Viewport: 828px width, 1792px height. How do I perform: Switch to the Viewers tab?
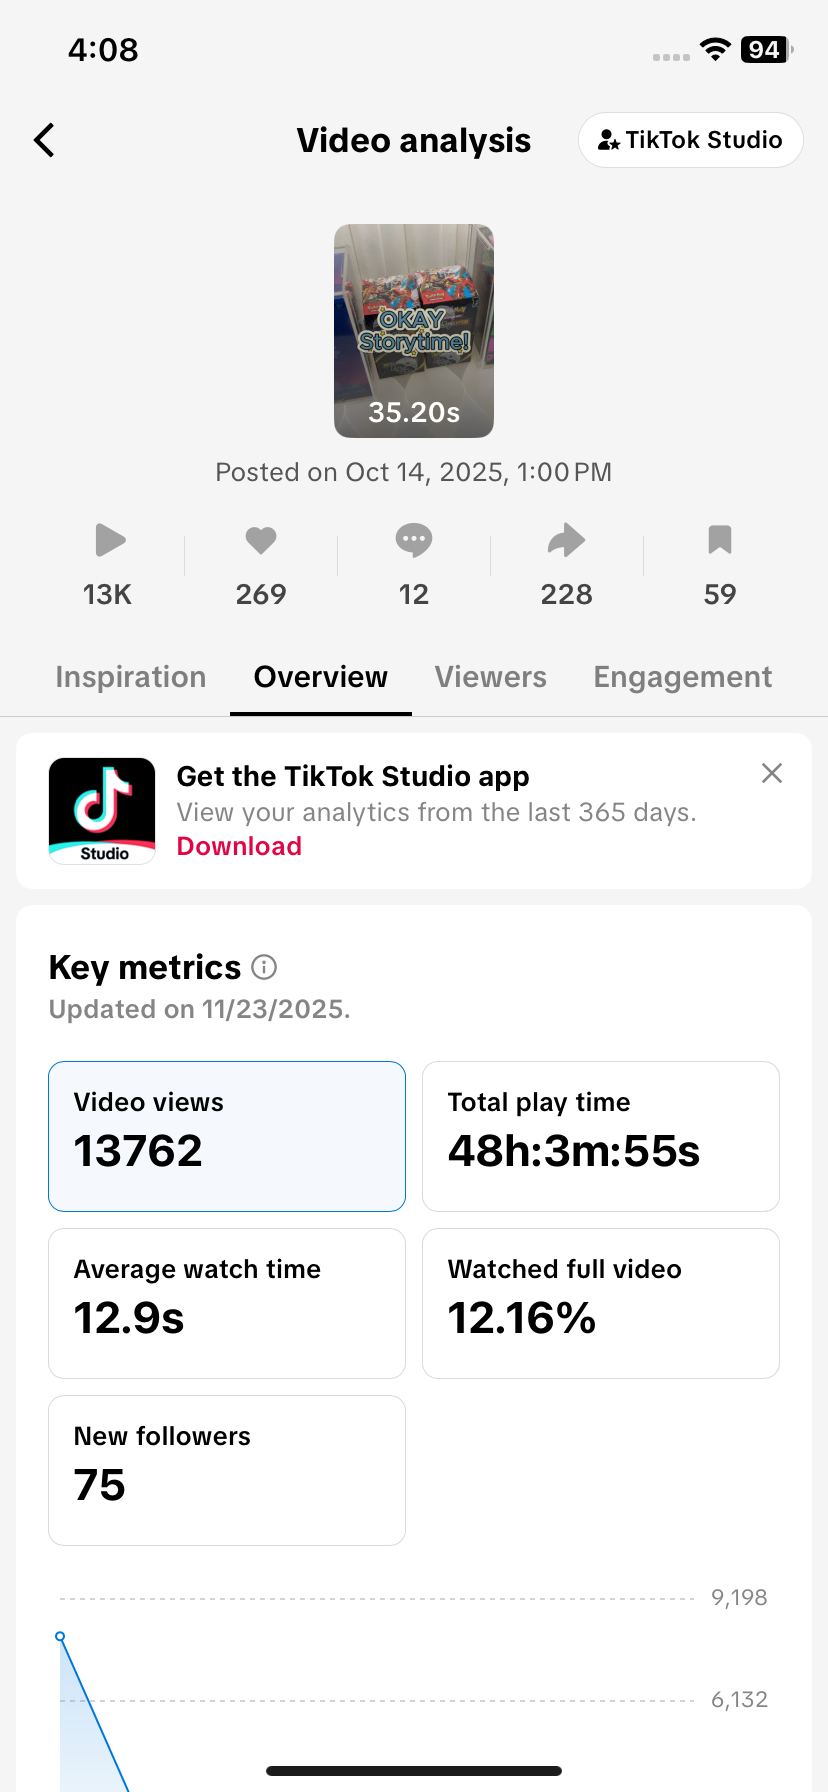491,677
